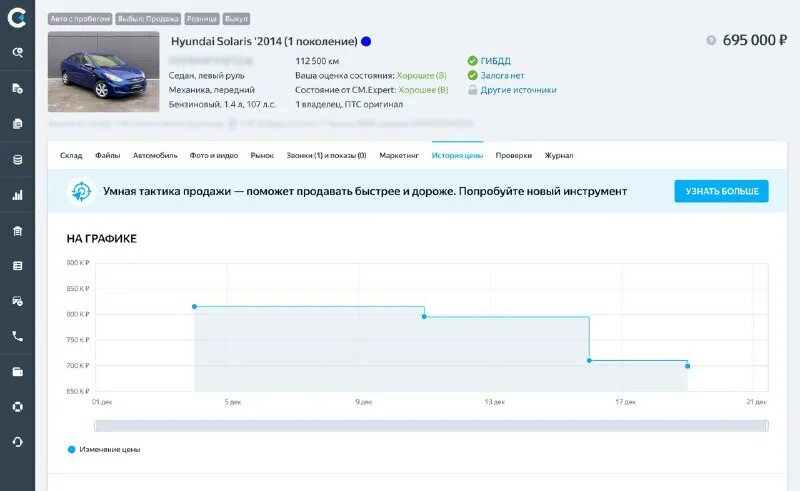Click the blue color dot after the car title

366,41
